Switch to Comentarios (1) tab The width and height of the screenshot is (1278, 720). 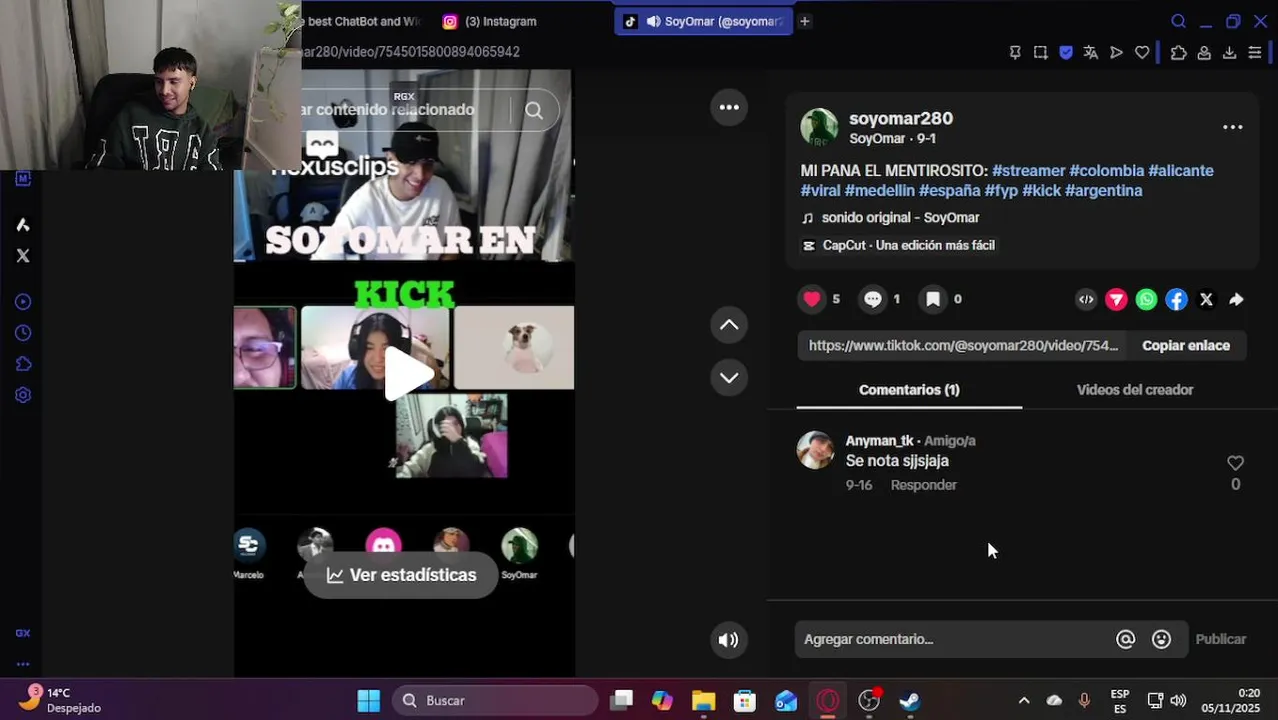pyautogui.click(x=909, y=390)
